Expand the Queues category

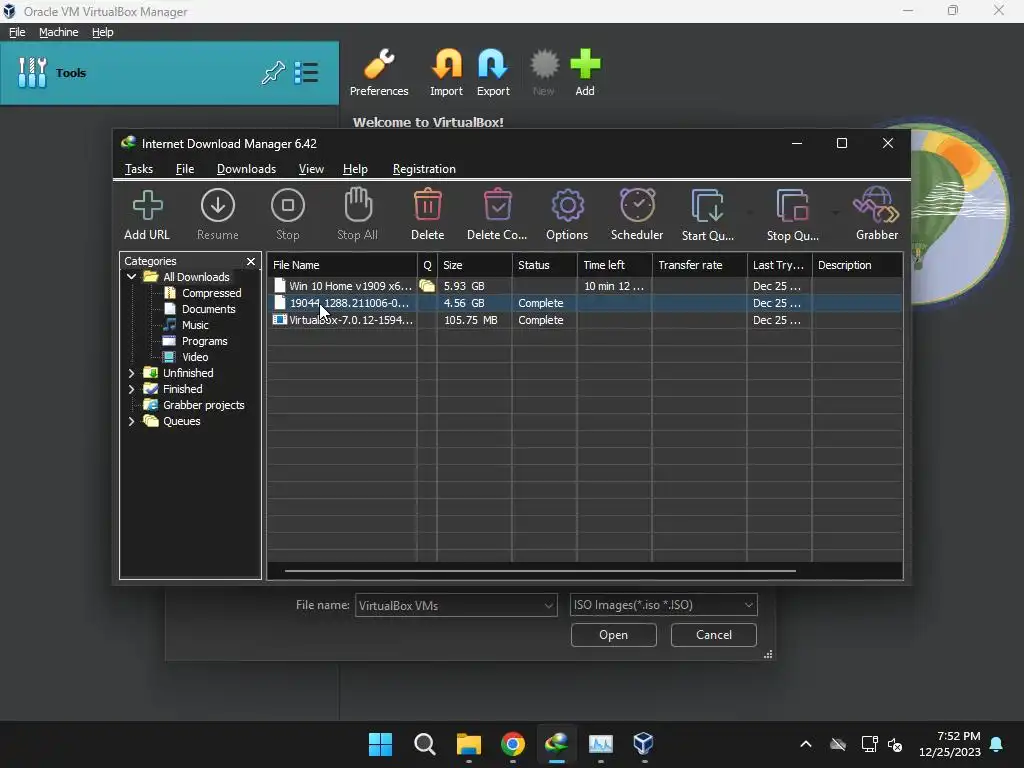tap(131, 421)
